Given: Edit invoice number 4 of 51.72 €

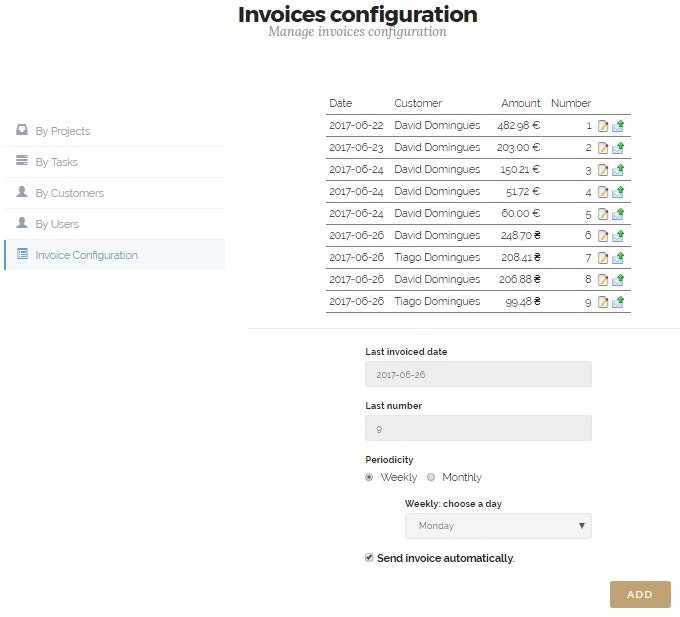Looking at the screenshot, I should pyautogui.click(x=603, y=192).
